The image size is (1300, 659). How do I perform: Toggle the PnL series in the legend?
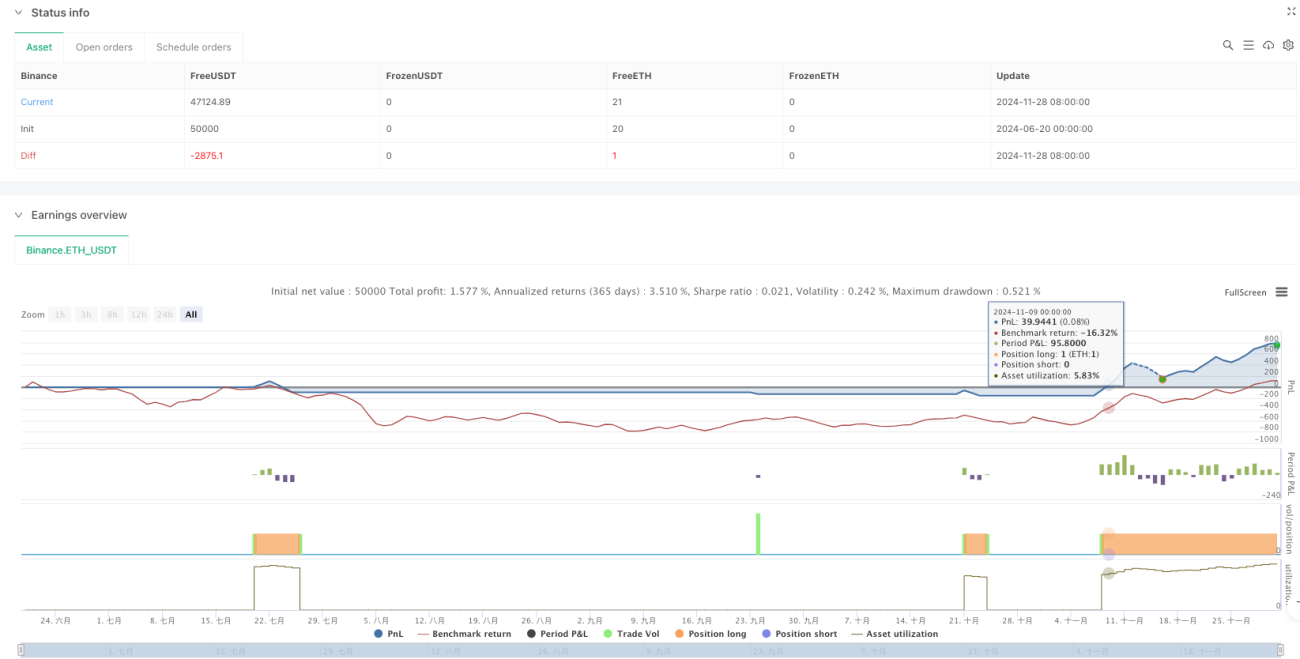click(x=390, y=633)
